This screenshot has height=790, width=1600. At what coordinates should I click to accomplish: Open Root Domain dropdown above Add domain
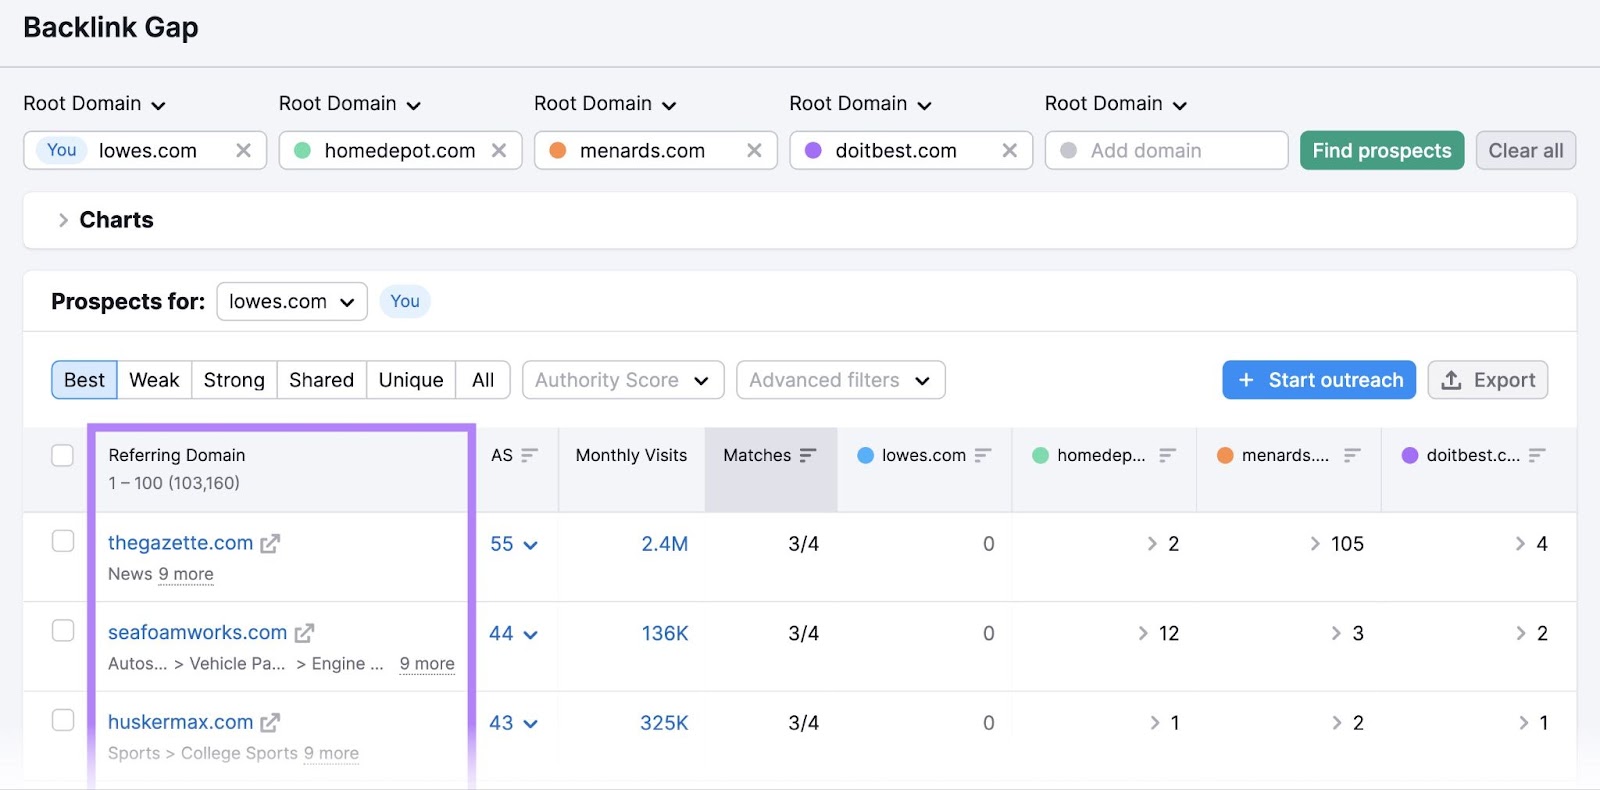pyautogui.click(x=1116, y=104)
